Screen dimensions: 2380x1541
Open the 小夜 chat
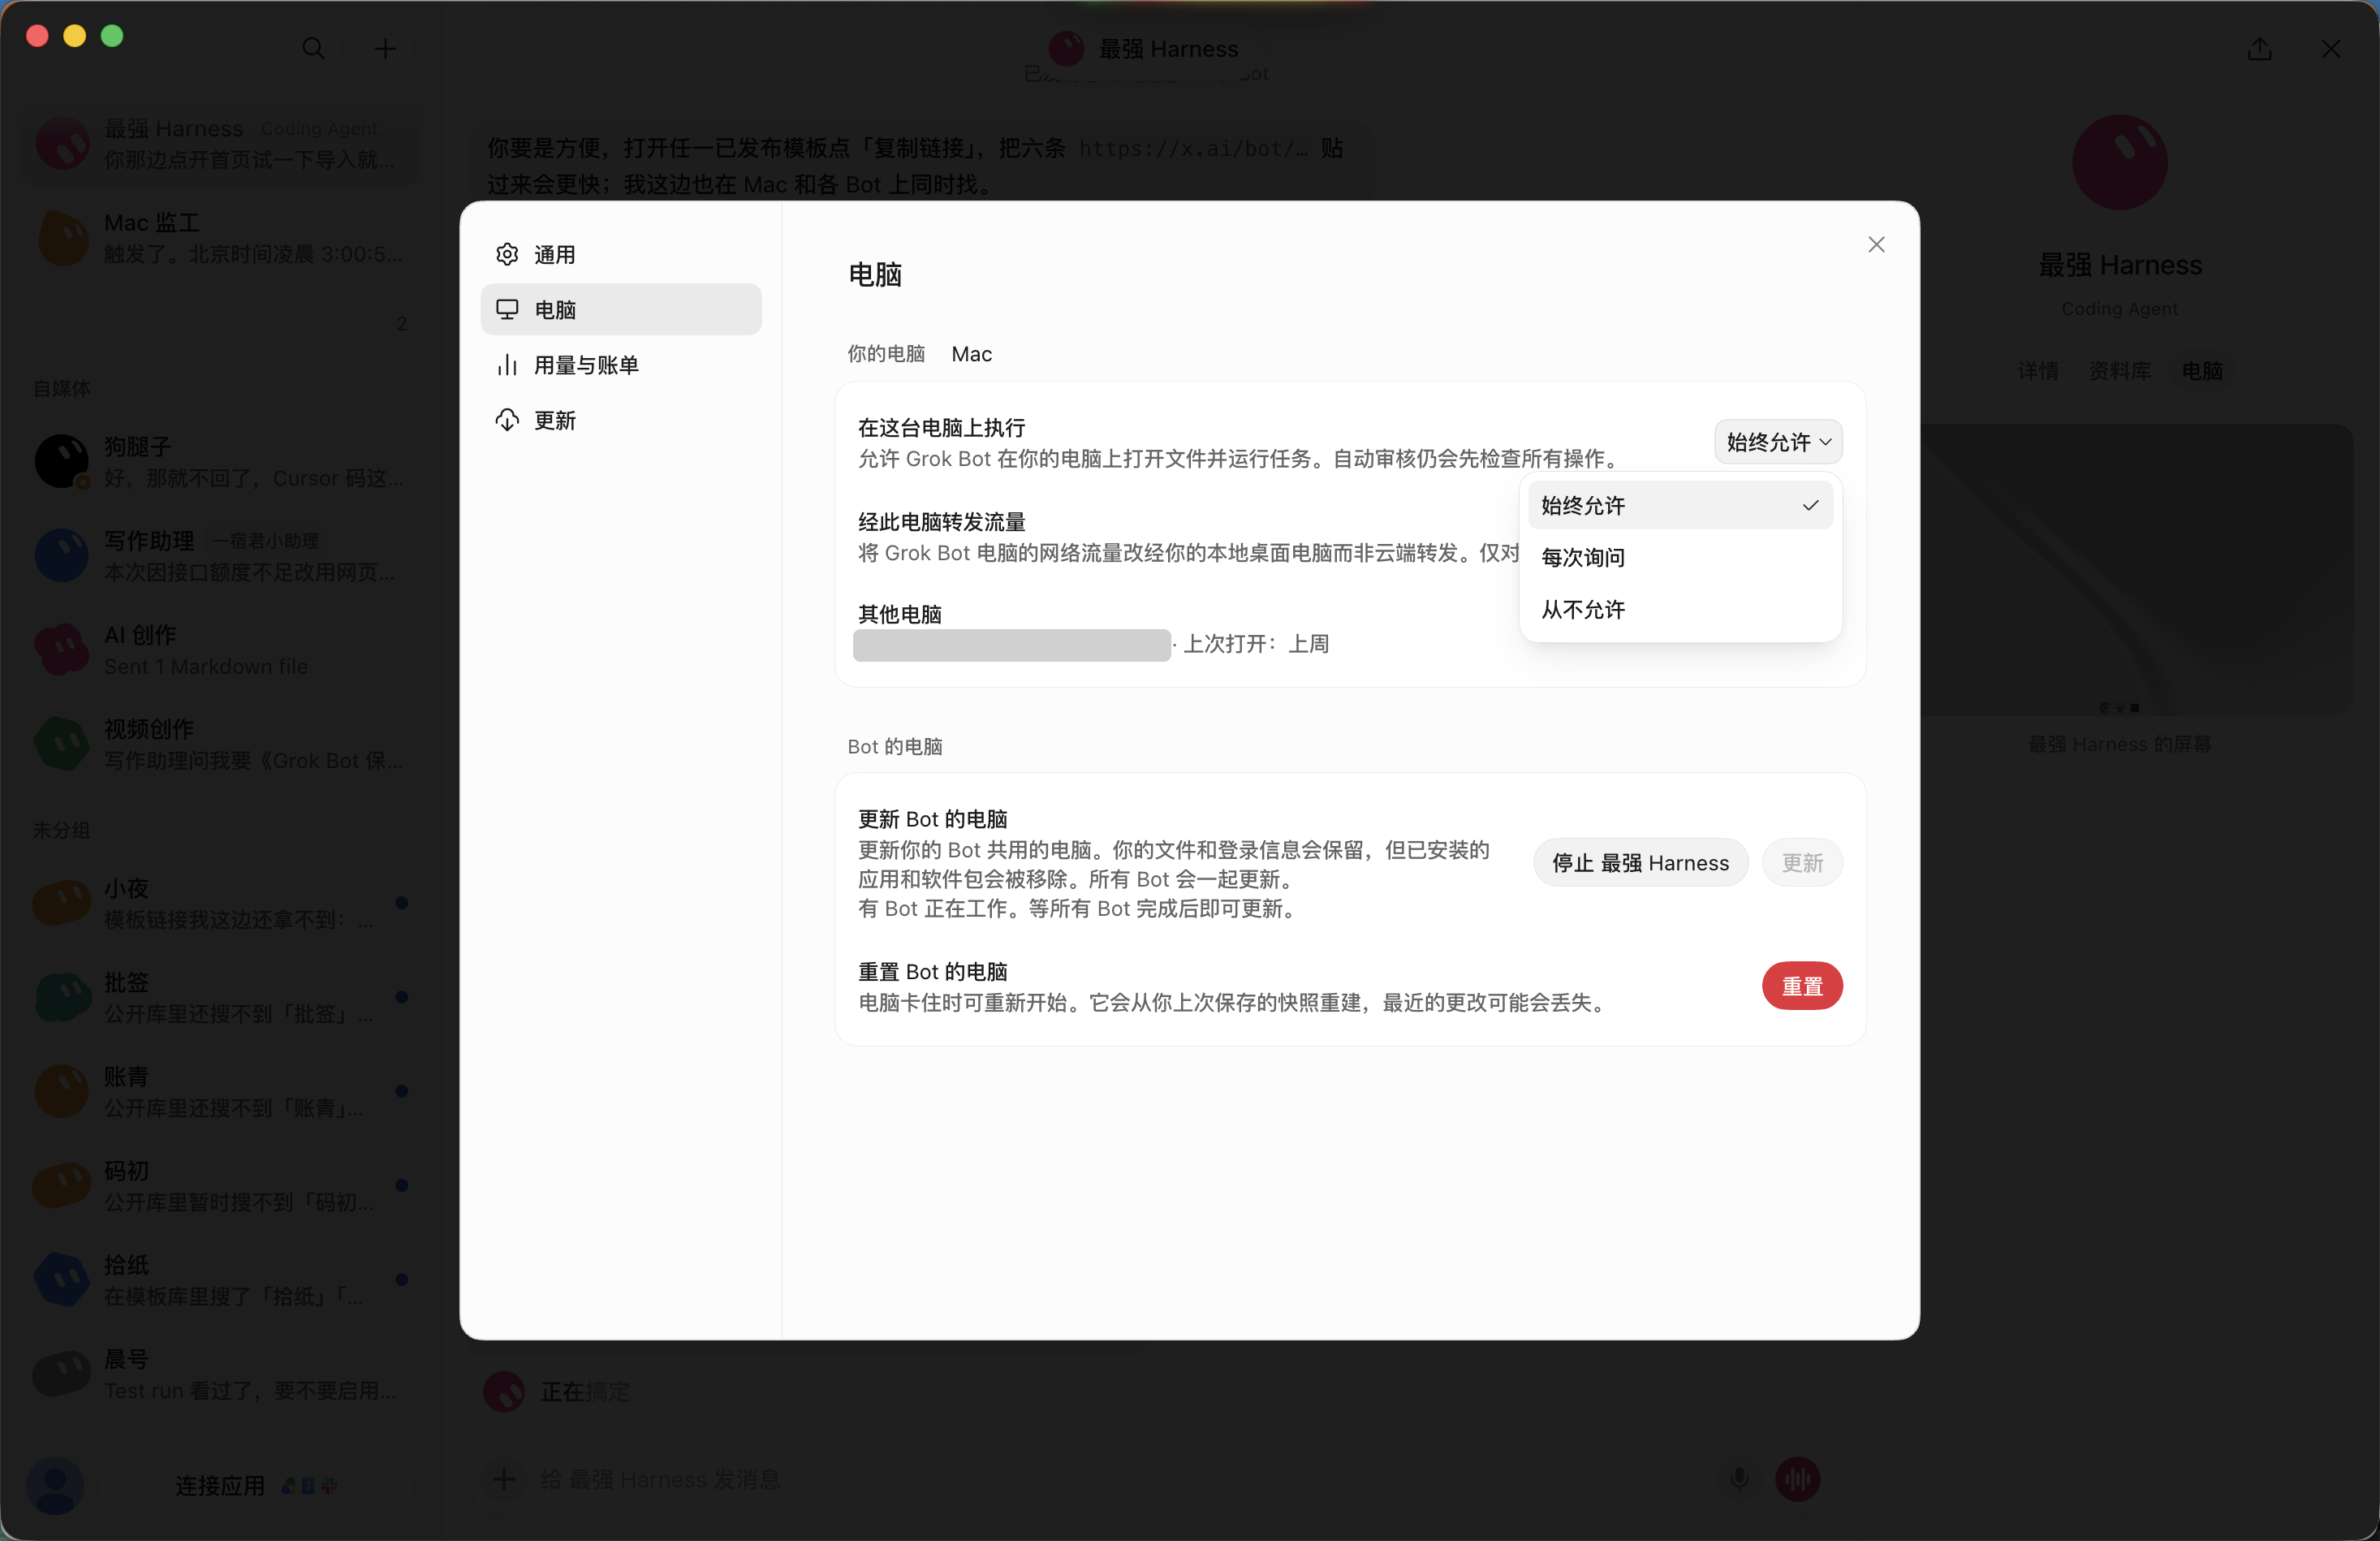221,903
